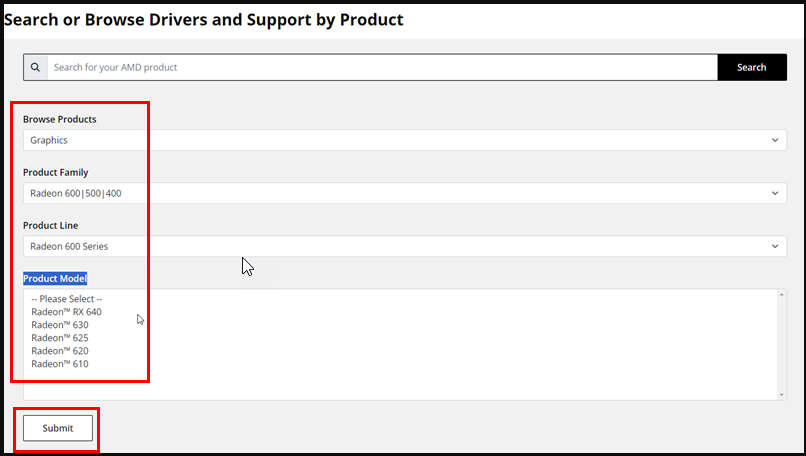Expand the Product Line dropdown
This screenshot has height=456, width=806.
(x=403, y=246)
